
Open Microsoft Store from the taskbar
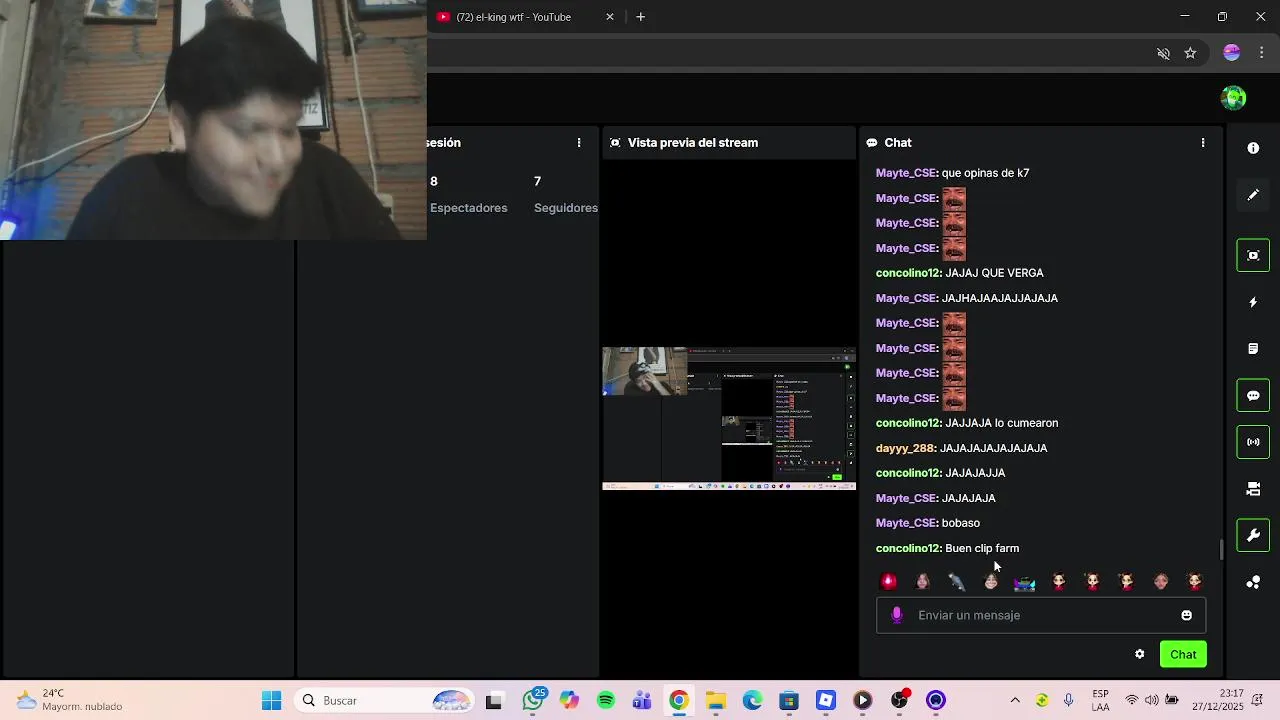pyautogui.click(x=789, y=701)
